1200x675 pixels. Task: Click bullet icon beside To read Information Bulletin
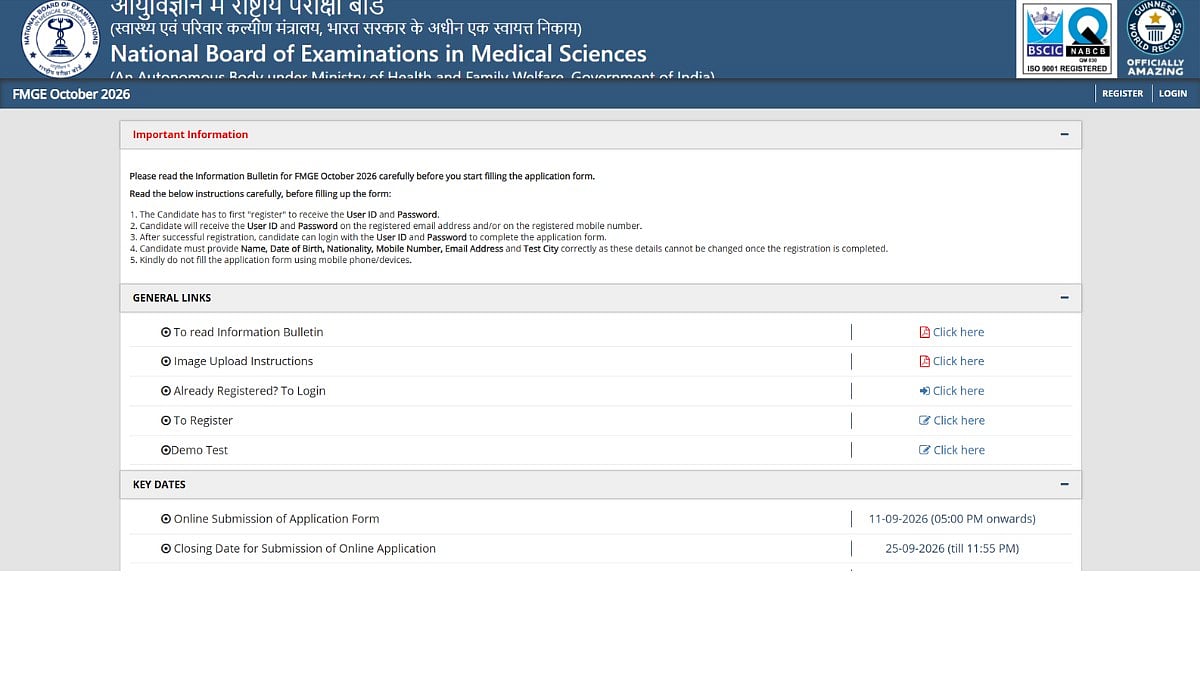[x=166, y=332]
